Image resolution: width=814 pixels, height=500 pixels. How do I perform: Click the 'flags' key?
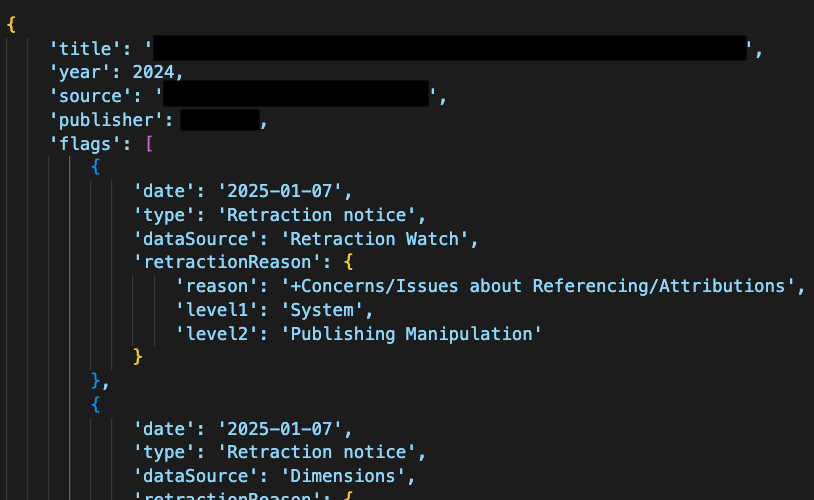click(x=83, y=144)
